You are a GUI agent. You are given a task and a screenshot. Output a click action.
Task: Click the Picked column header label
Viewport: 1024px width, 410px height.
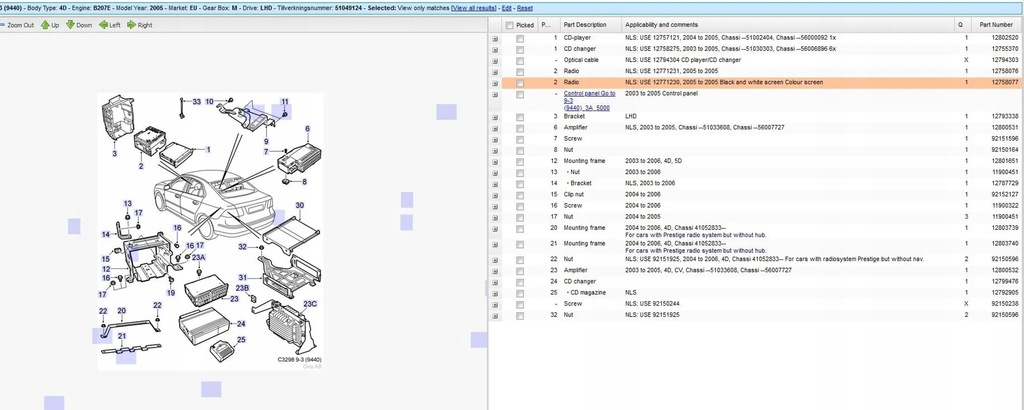tap(525, 25)
